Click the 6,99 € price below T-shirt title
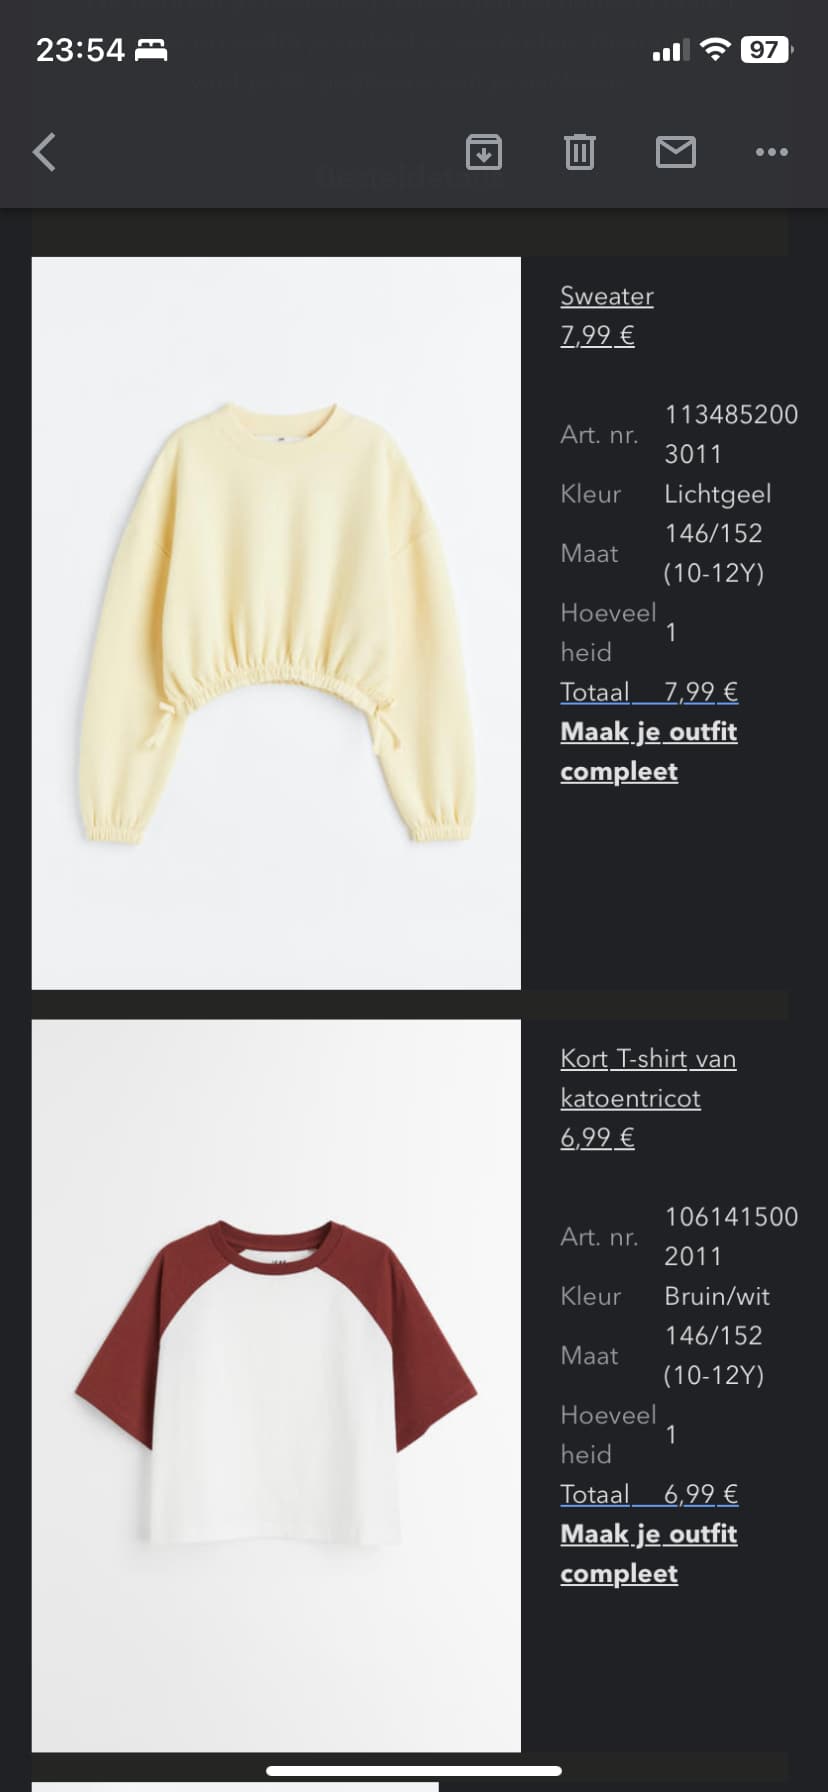The height and width of the screenshot is (1792, 828). click(x=597, y=1137)
